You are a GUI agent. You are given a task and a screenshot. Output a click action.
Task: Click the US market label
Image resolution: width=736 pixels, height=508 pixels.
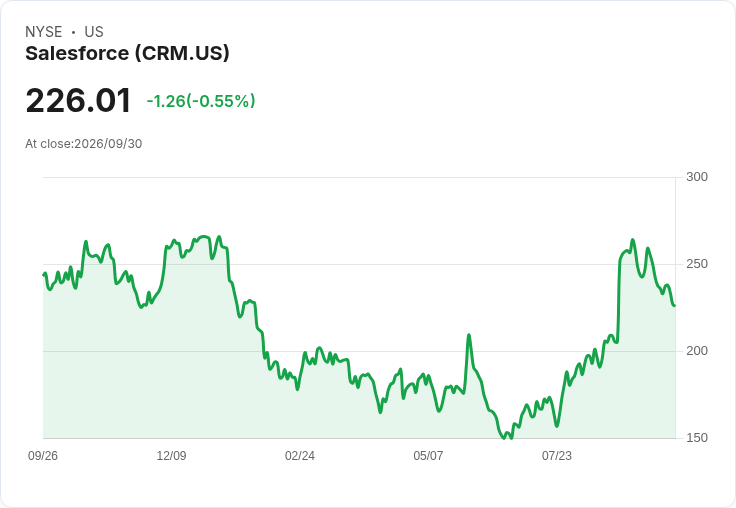point(94,32)
